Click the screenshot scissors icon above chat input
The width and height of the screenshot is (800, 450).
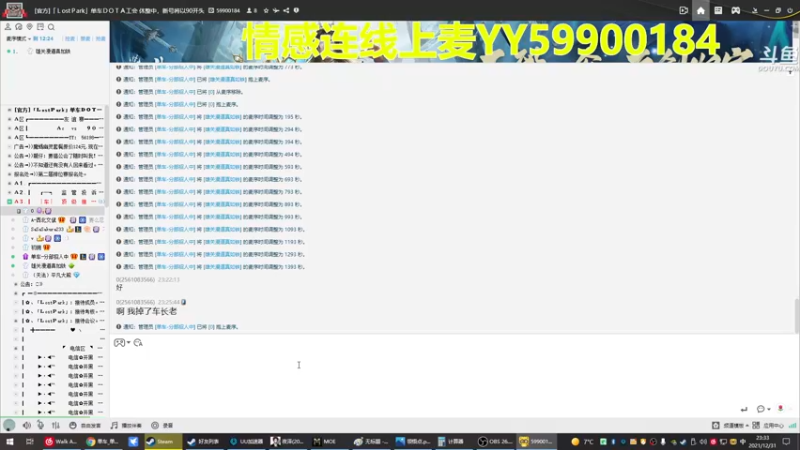coord(138,342)
